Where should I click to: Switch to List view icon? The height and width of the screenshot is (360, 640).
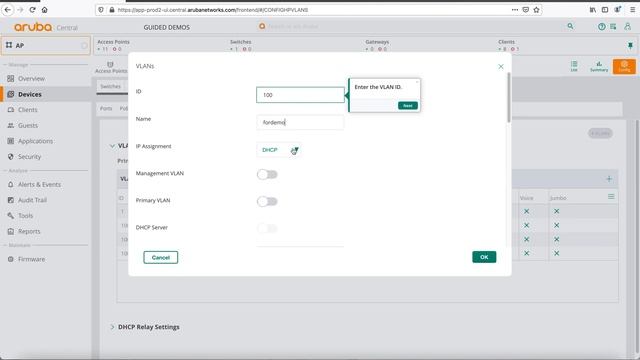pos(574,66)
